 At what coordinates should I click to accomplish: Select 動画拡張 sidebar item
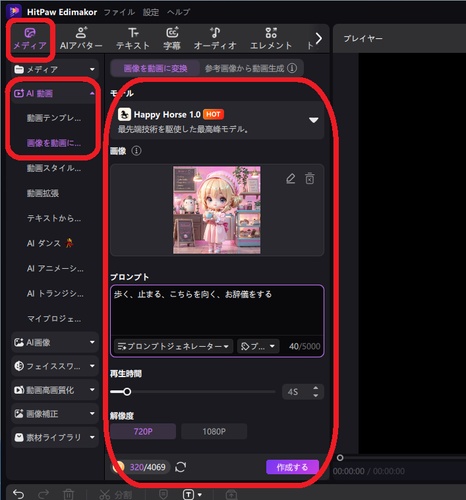43,193
